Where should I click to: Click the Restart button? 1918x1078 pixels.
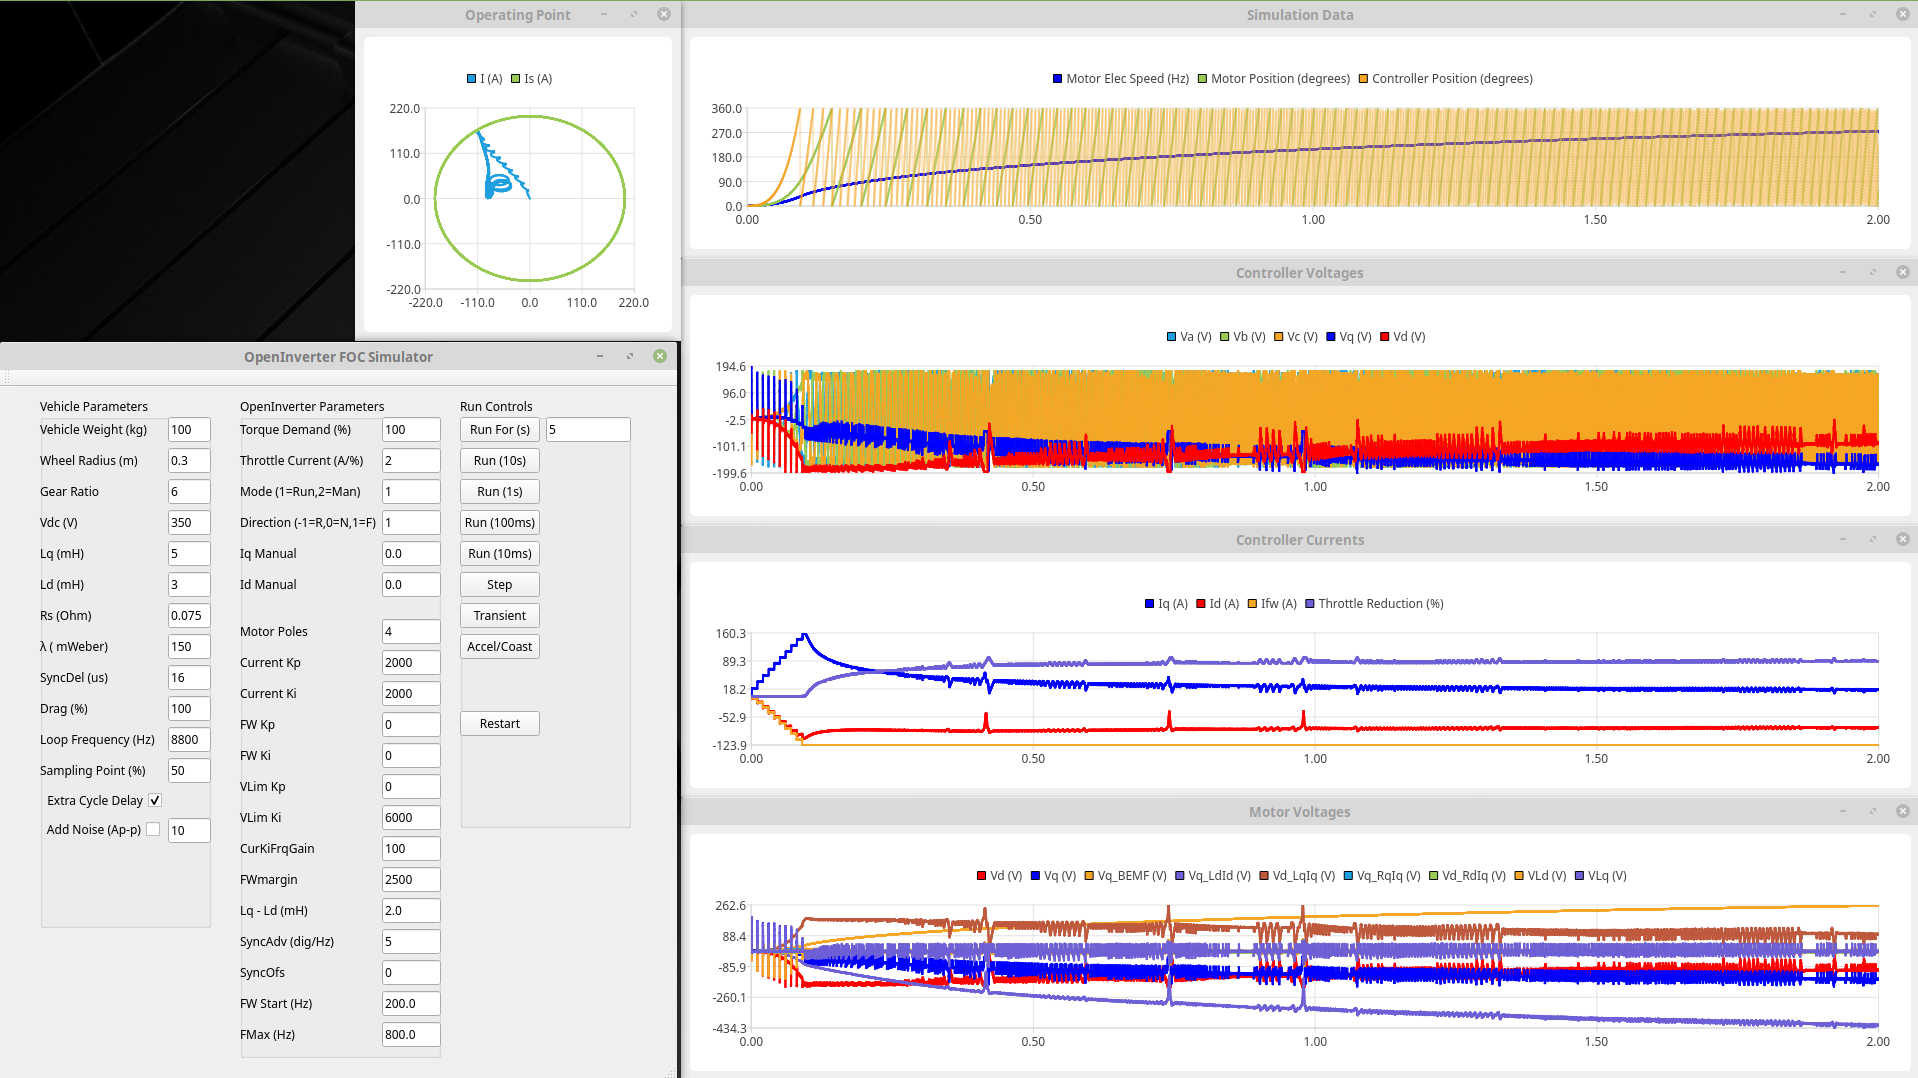499,723
